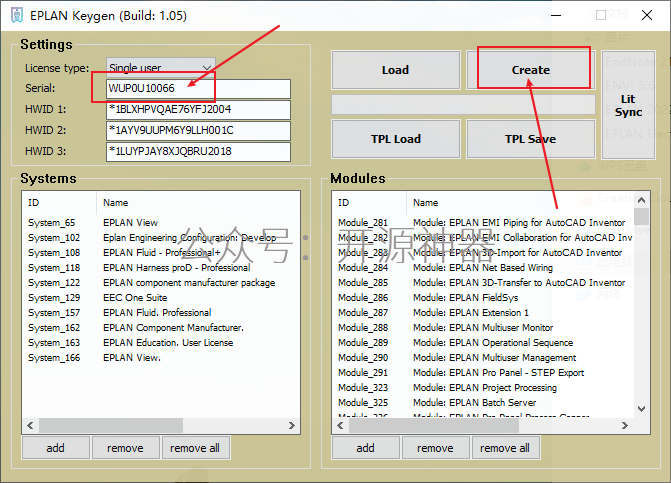Click the Modules list Name column header
Image resolution: width=671 pixels, height=483 pixels.
pos(520,203)
